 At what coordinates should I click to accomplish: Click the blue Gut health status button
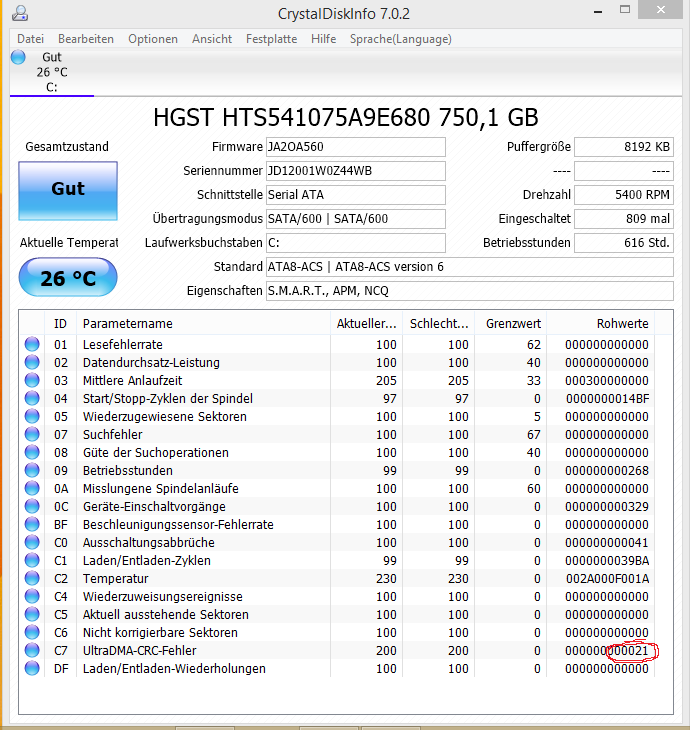pyautogui.click(x=68, y=191)
